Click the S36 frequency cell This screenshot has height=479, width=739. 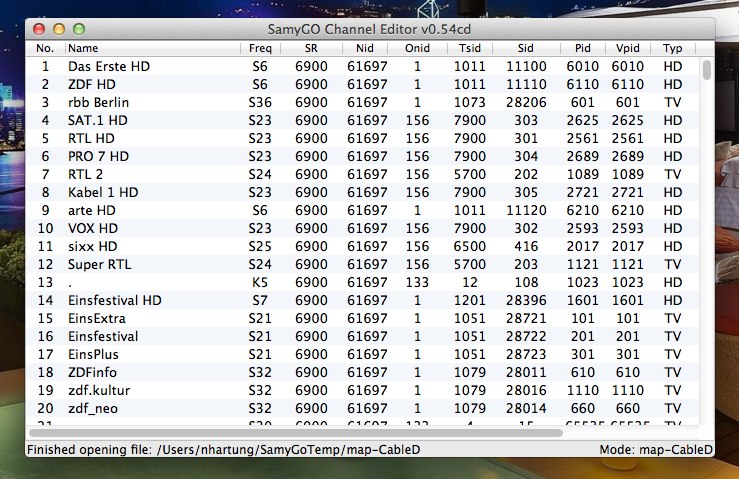(x=260, y=102)
